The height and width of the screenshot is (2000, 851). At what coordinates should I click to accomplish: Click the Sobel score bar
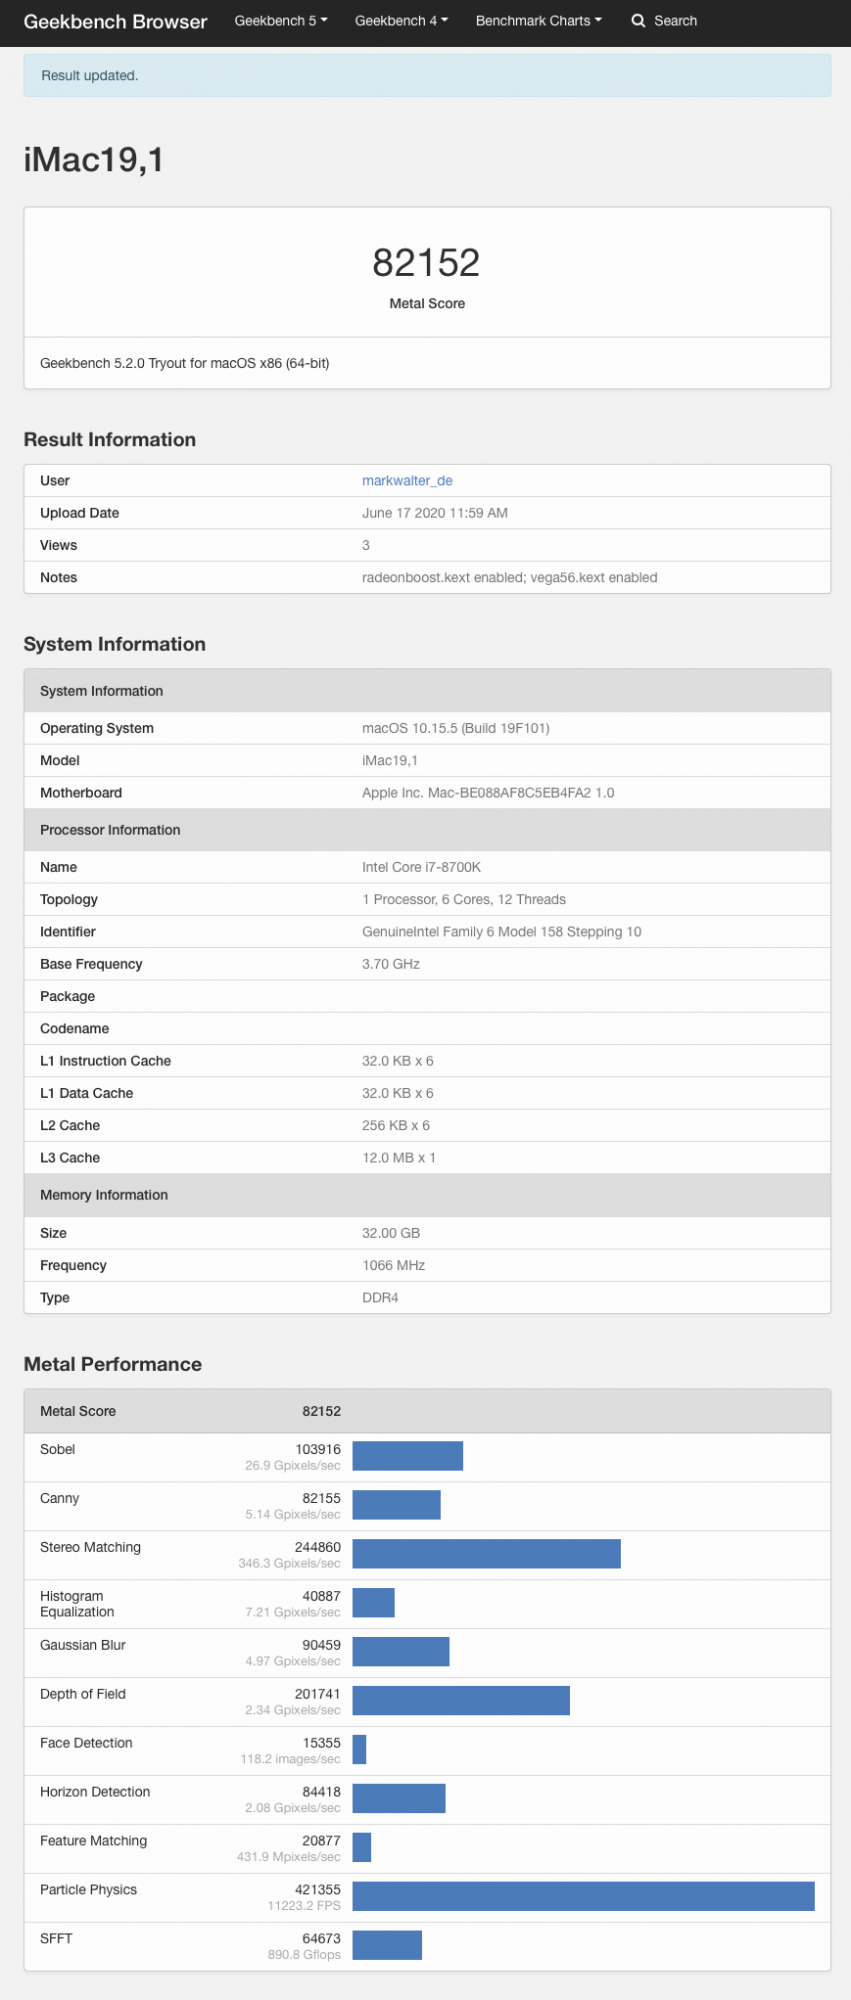click(x=408, y=1455)
